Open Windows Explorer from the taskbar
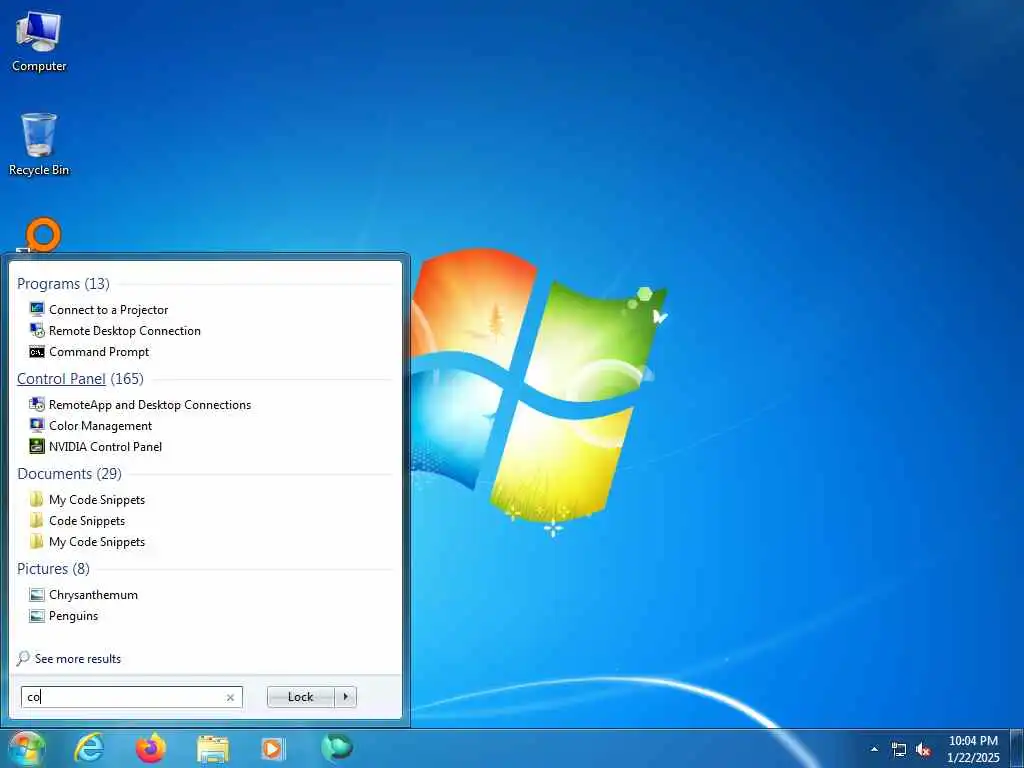The width and height of the screenshot is (1024, 768). coord(212,749)
